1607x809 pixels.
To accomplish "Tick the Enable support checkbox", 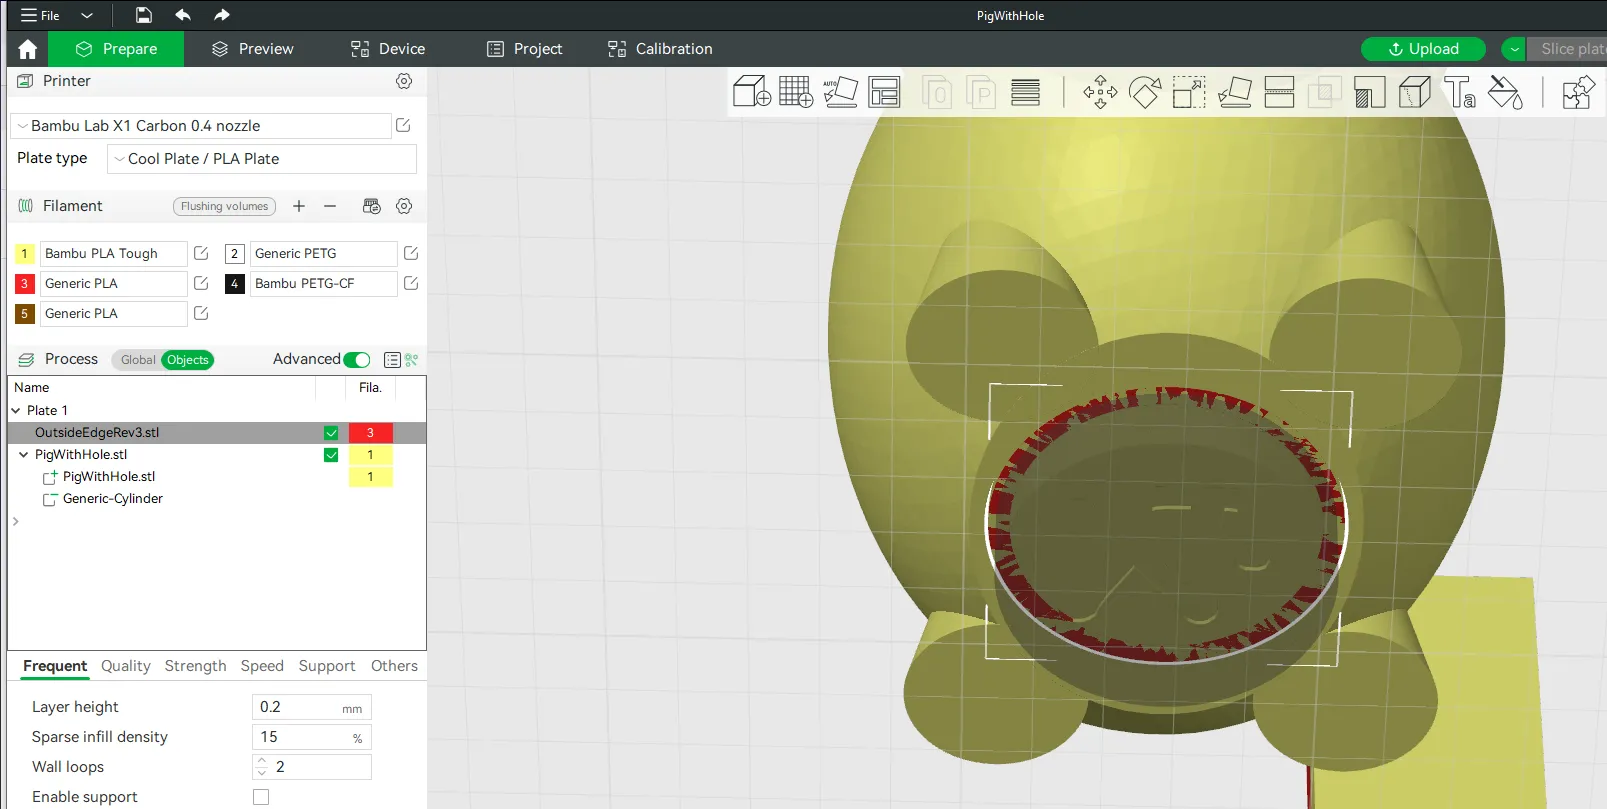I will coord(261,797).
